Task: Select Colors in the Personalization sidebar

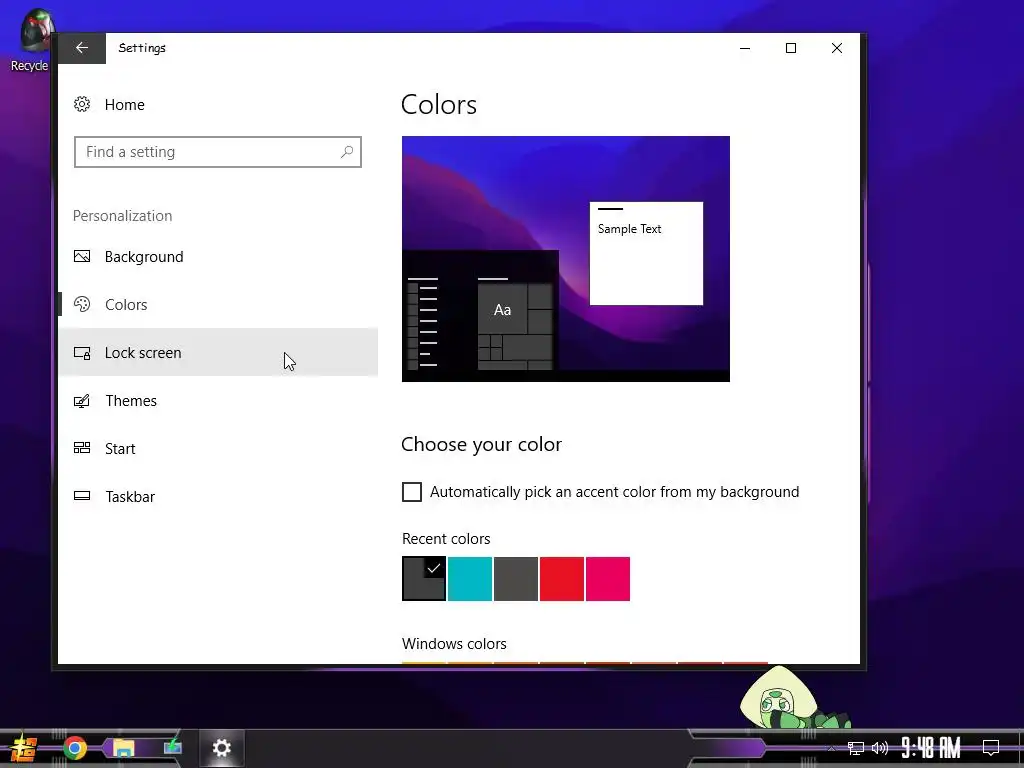Action: (x=218, y=304)
